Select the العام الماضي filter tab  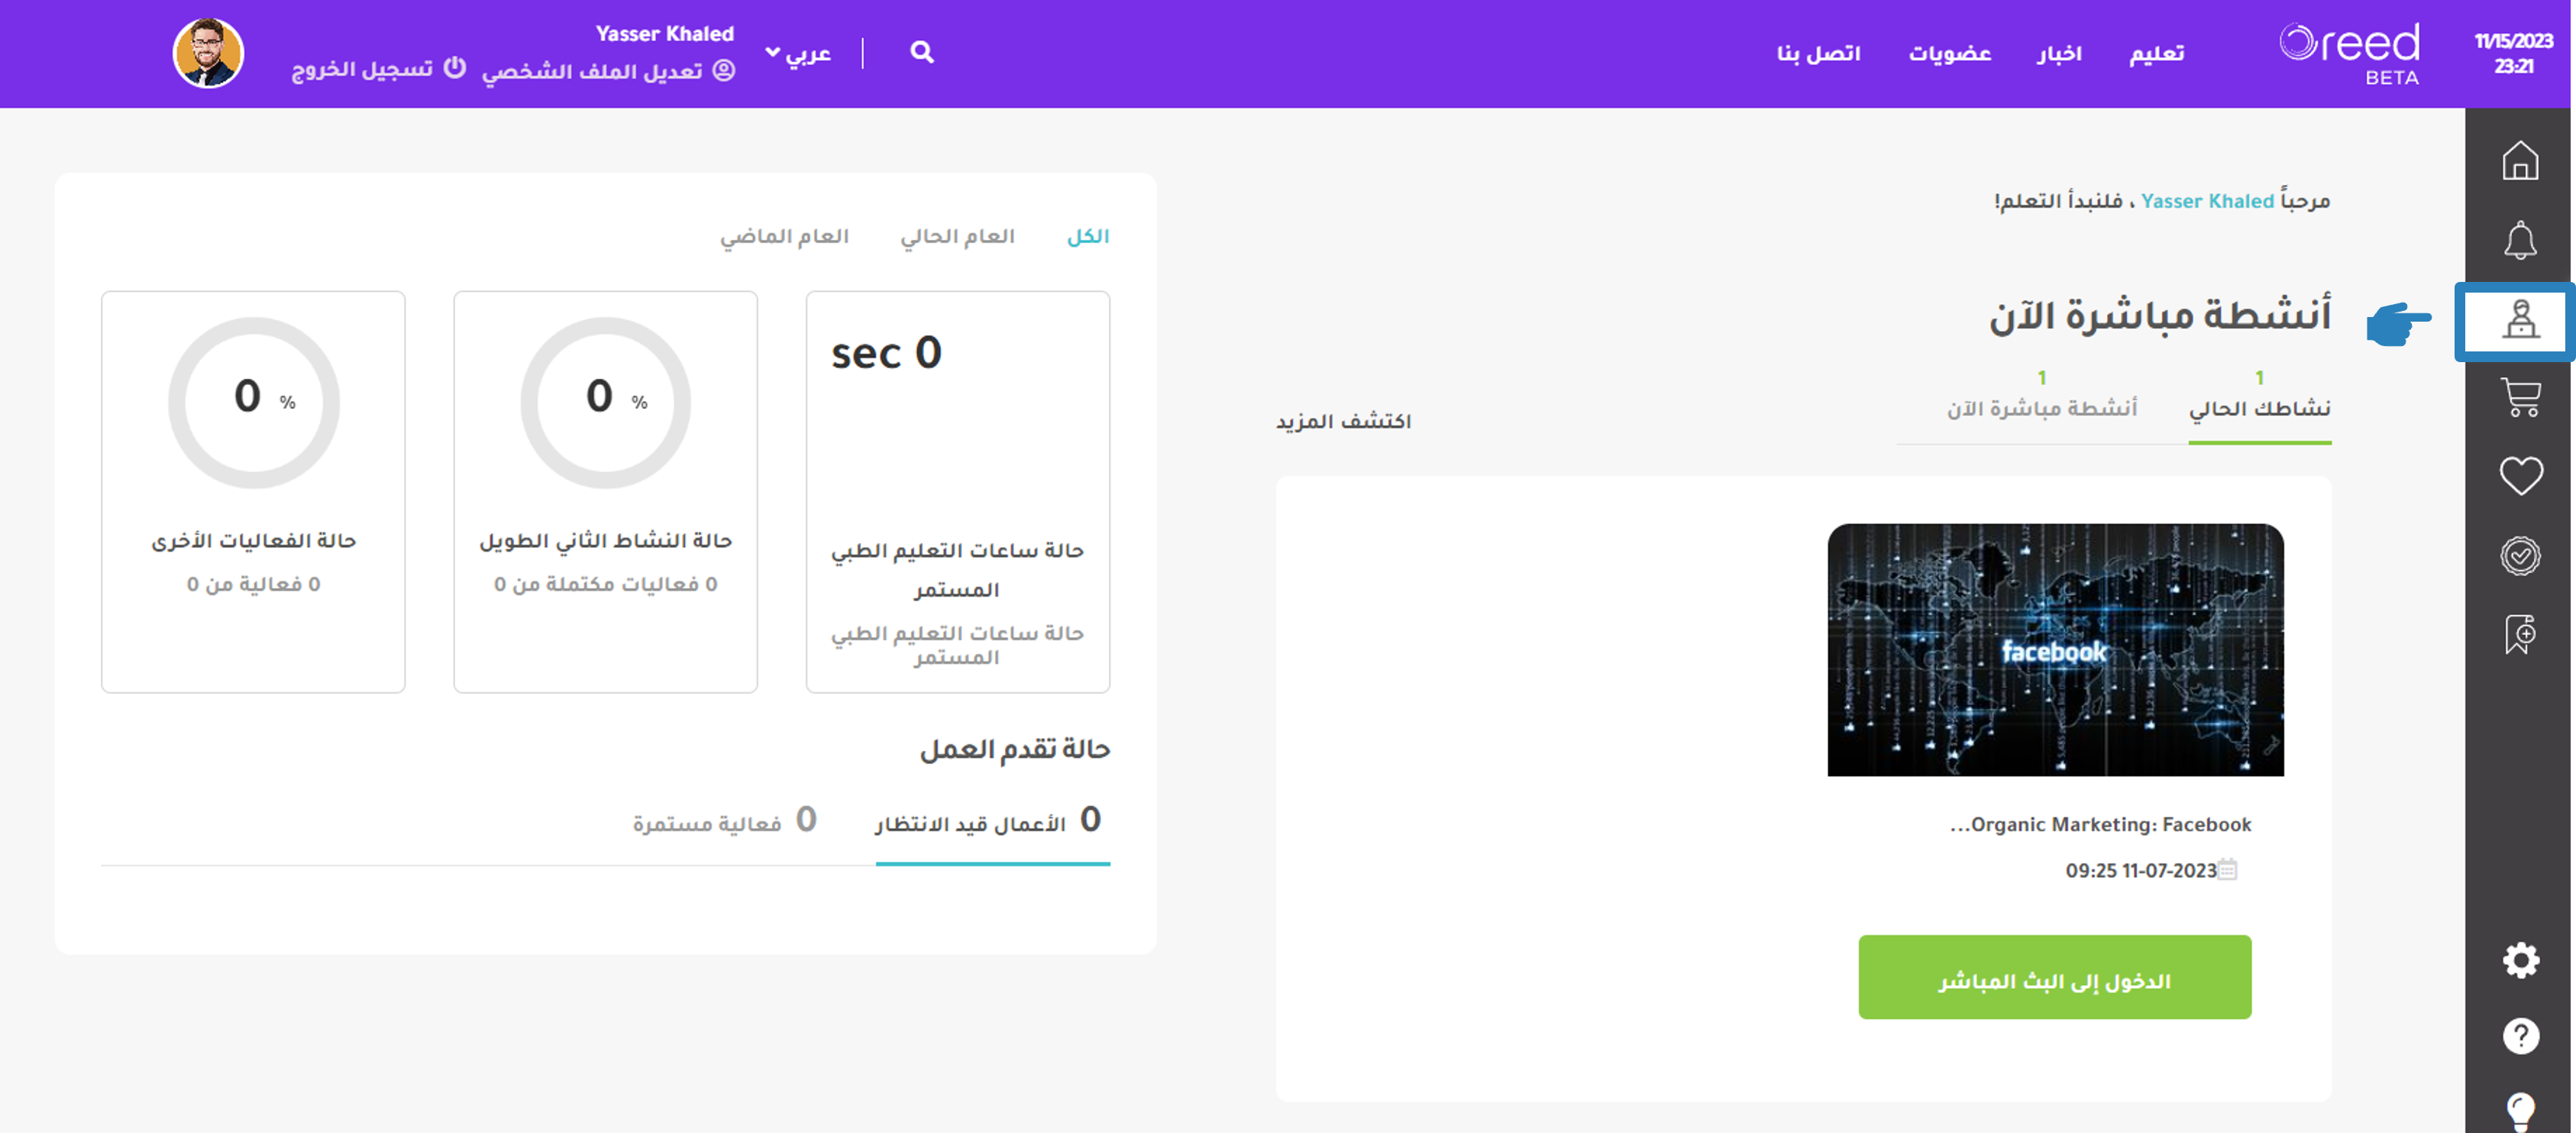[784, 236]
